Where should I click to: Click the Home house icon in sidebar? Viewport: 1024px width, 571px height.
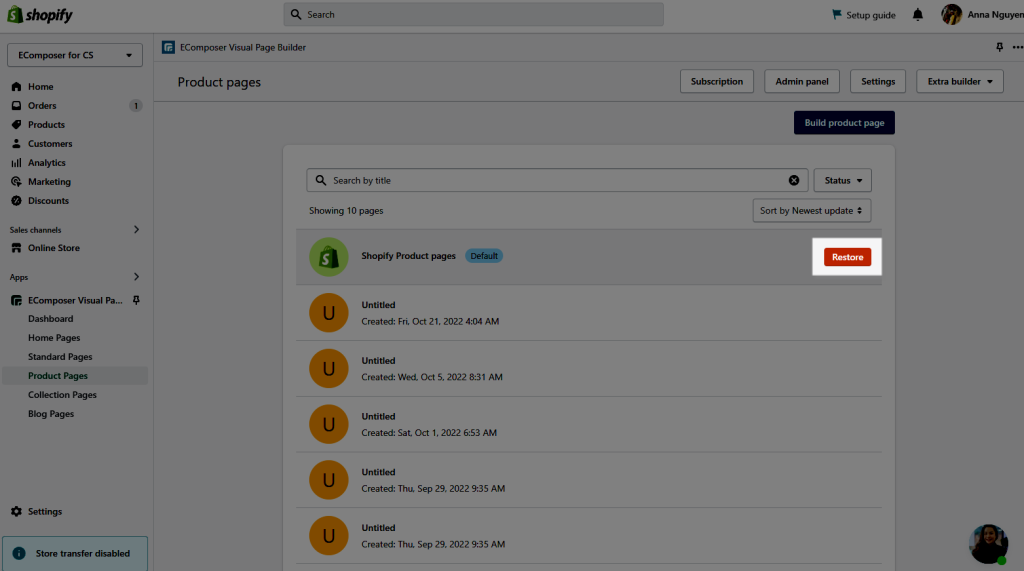pos(16,86)
